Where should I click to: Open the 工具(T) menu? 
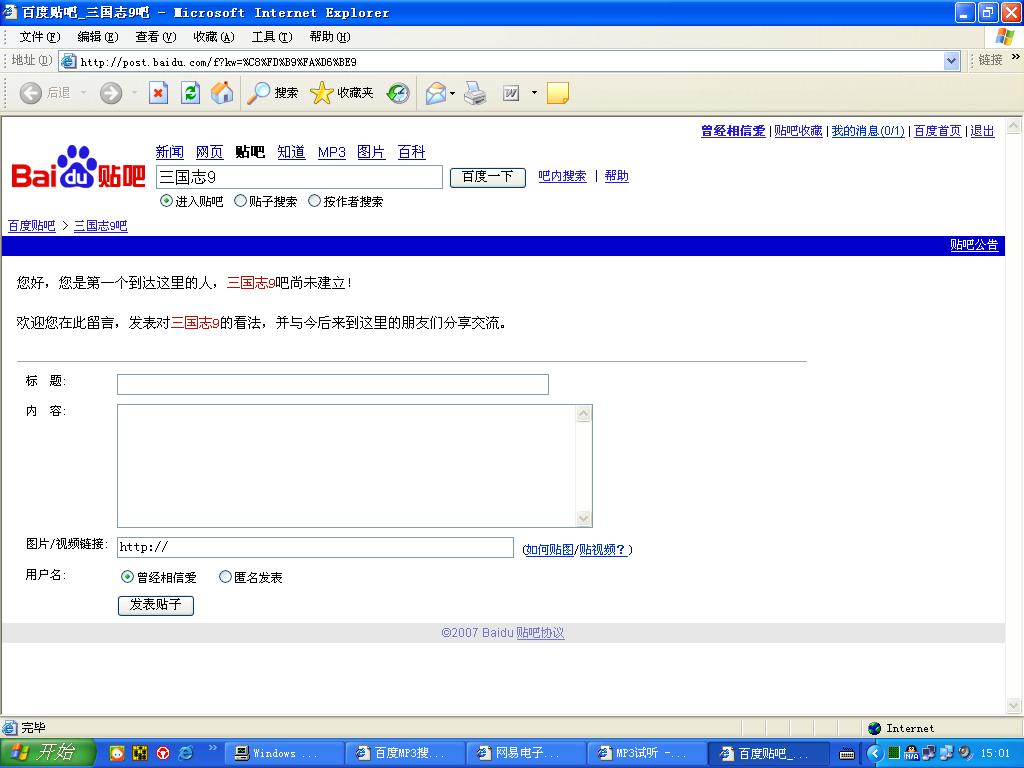(272, 37)
